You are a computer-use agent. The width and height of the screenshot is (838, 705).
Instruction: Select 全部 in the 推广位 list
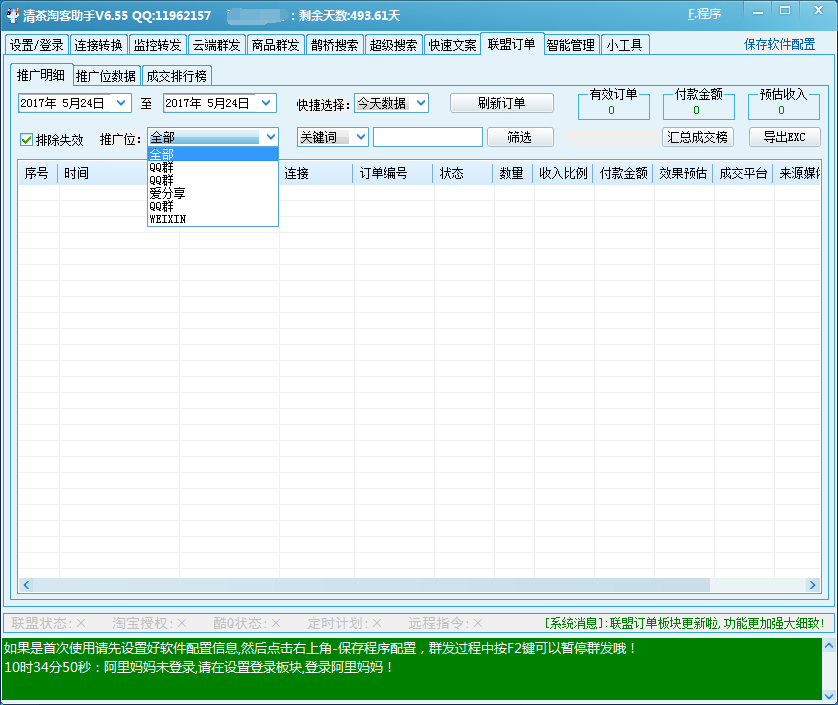point(213,154)
